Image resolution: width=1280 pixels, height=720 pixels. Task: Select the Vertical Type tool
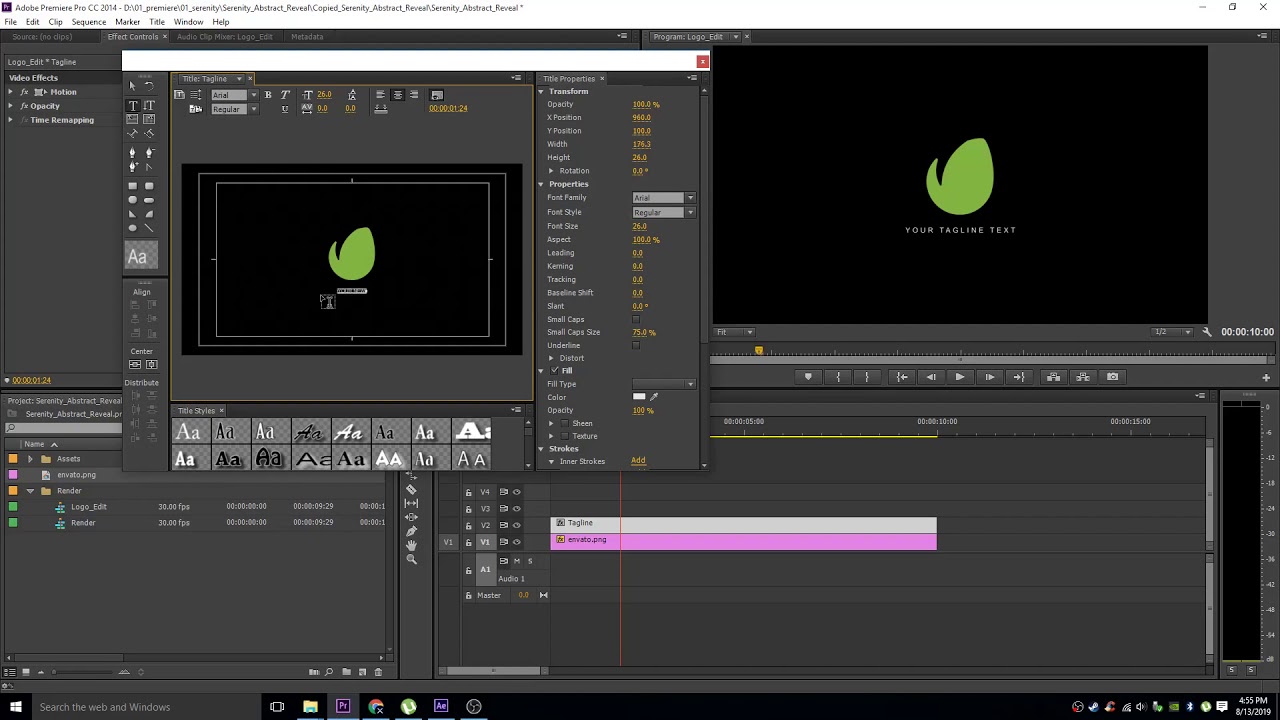point(149,106)
